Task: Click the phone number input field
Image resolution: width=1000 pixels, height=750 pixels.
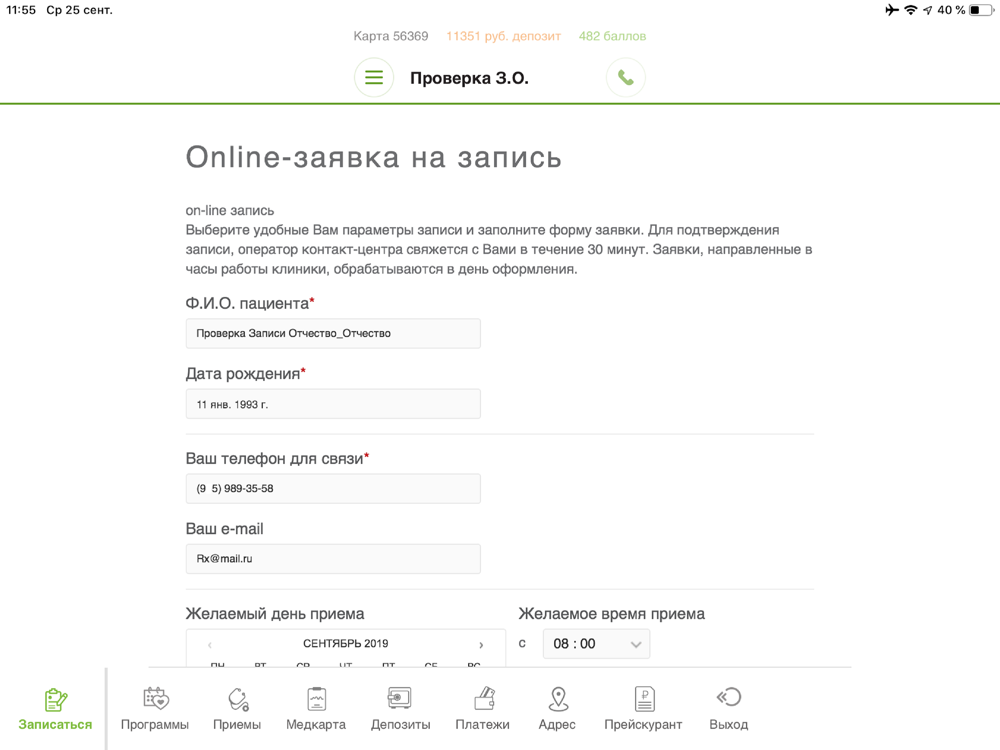Action: 333,489
